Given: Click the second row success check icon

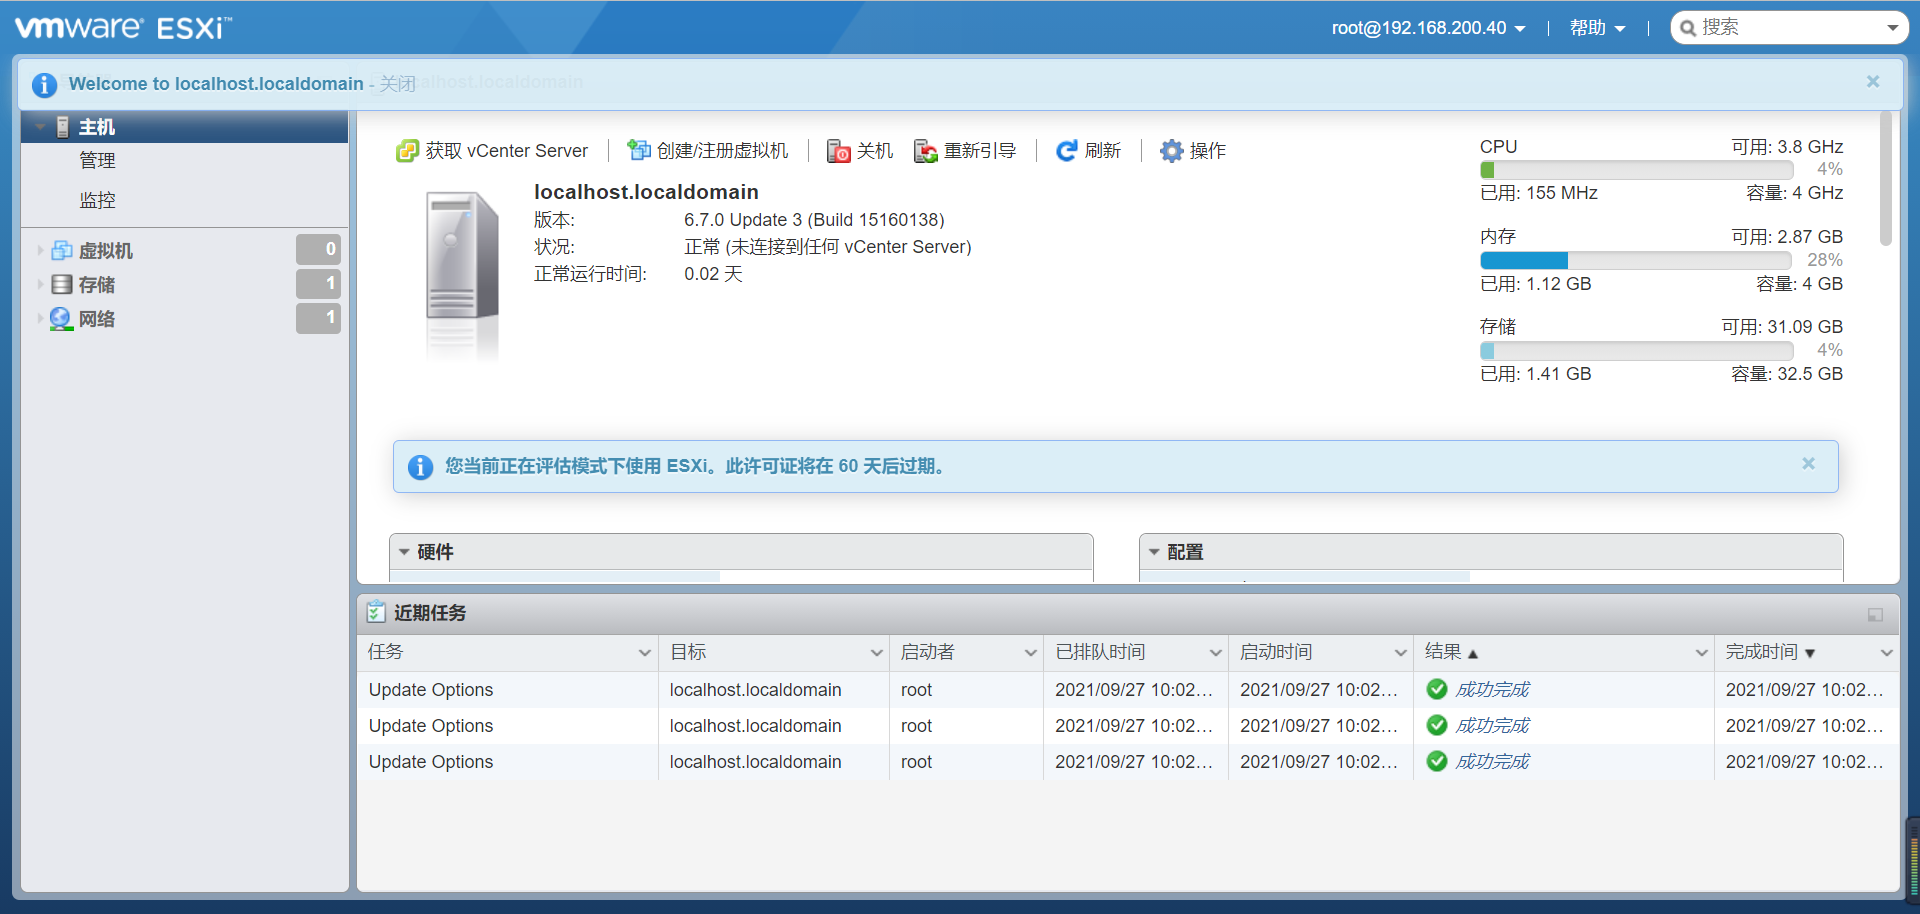Looking at the screenshot, I should pyautogui.click(x=1437, y=725).
